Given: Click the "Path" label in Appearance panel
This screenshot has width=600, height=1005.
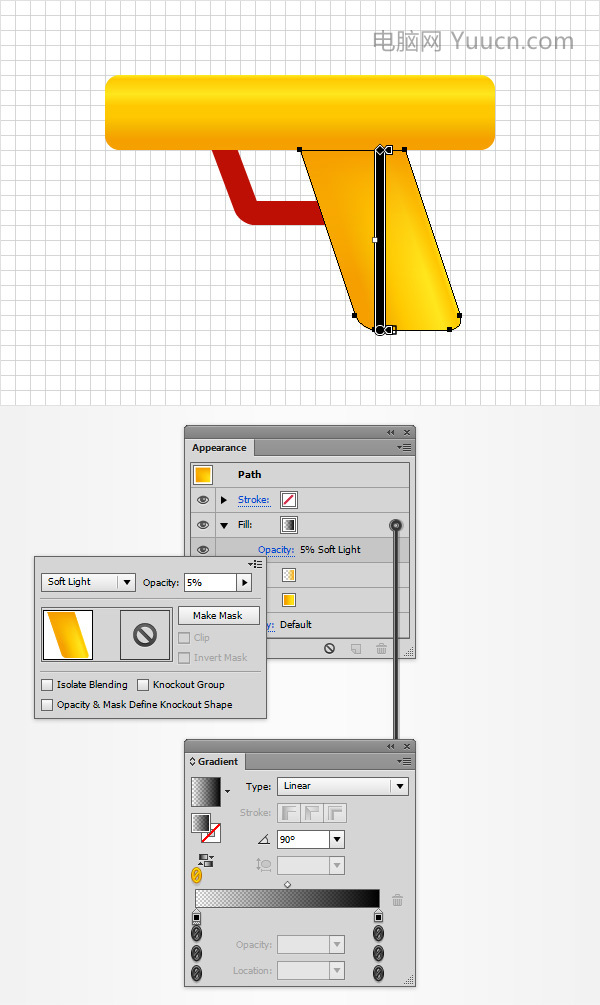Looking at the screenshot, I should click(x=249, y=475).
